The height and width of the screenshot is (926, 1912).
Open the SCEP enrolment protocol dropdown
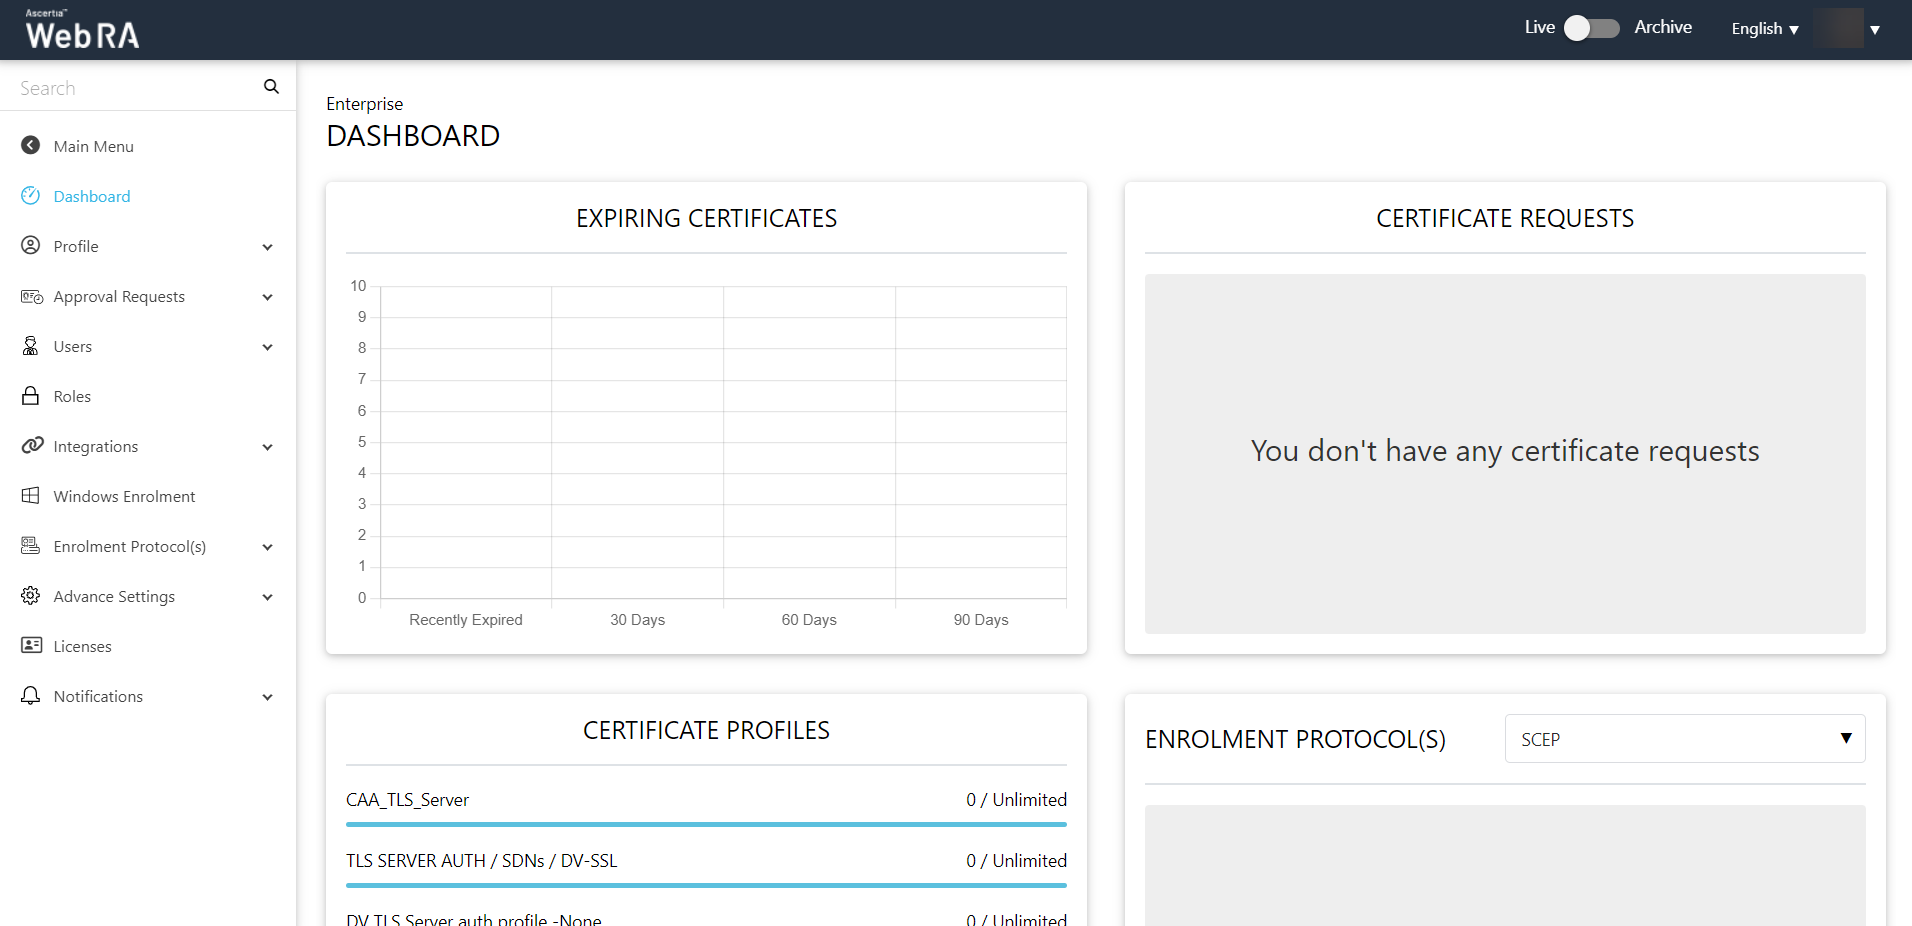1684,739
